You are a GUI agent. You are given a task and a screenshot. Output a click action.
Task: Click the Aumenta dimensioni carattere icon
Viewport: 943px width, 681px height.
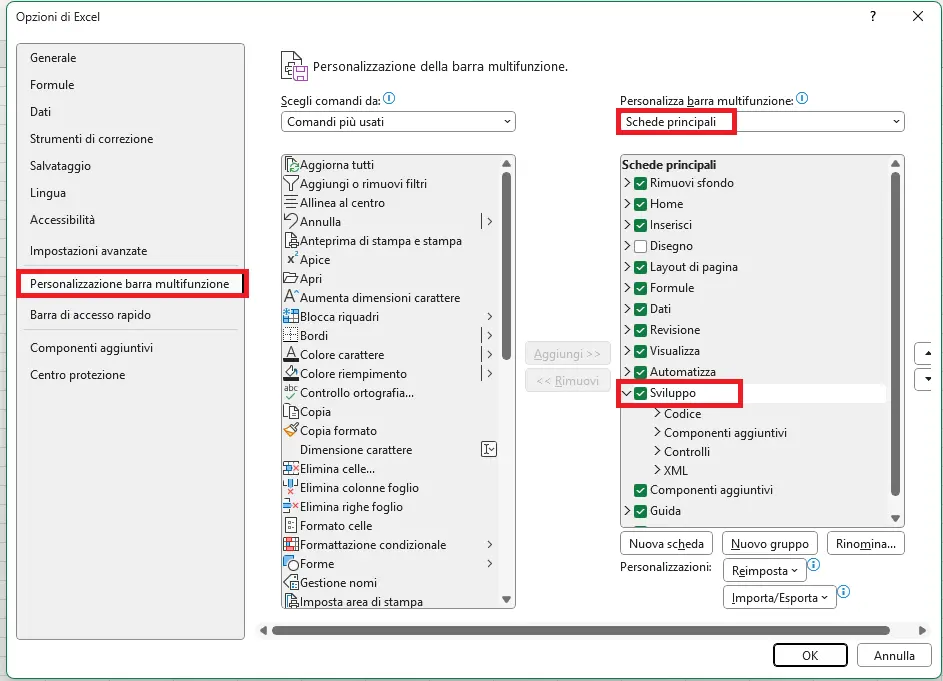click(291, 297)
